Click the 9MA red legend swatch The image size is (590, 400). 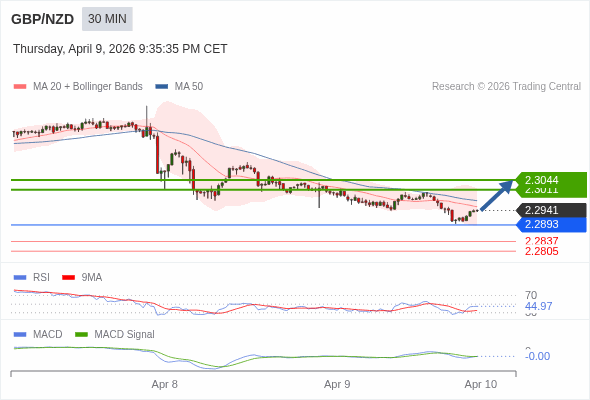tap(68, 278)
